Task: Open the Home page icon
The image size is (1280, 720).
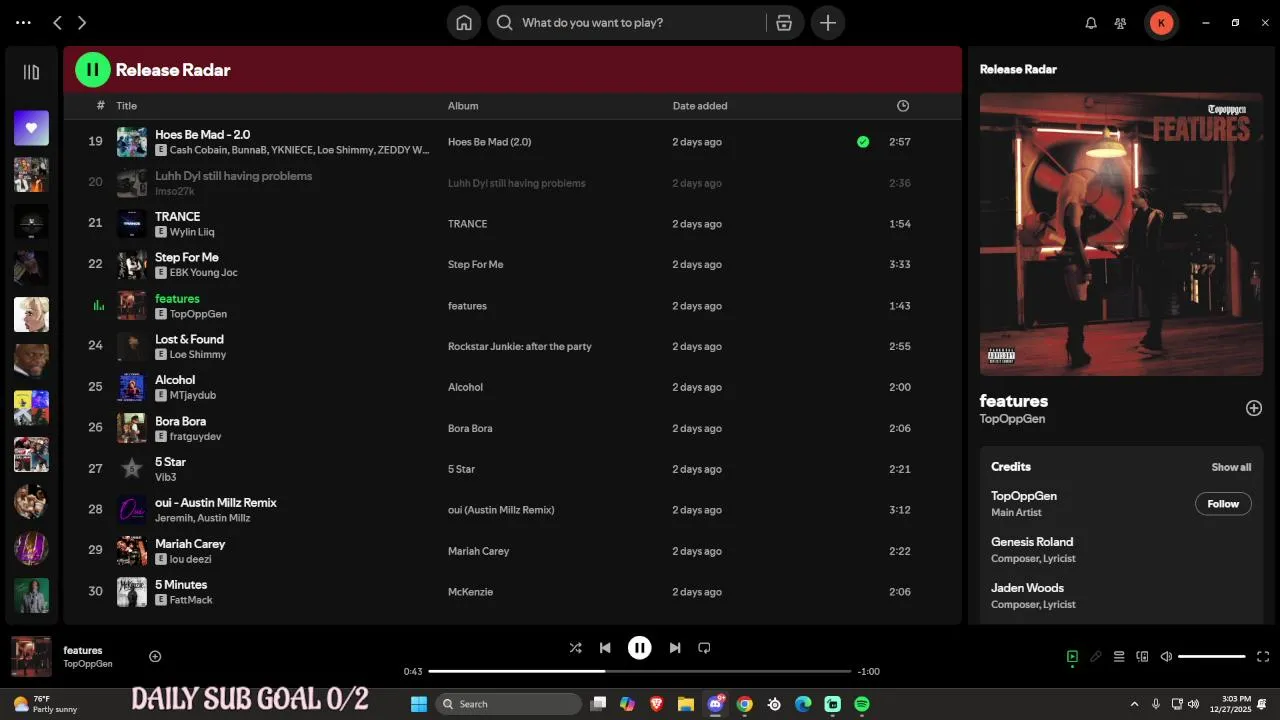Action: coord(464,23)
